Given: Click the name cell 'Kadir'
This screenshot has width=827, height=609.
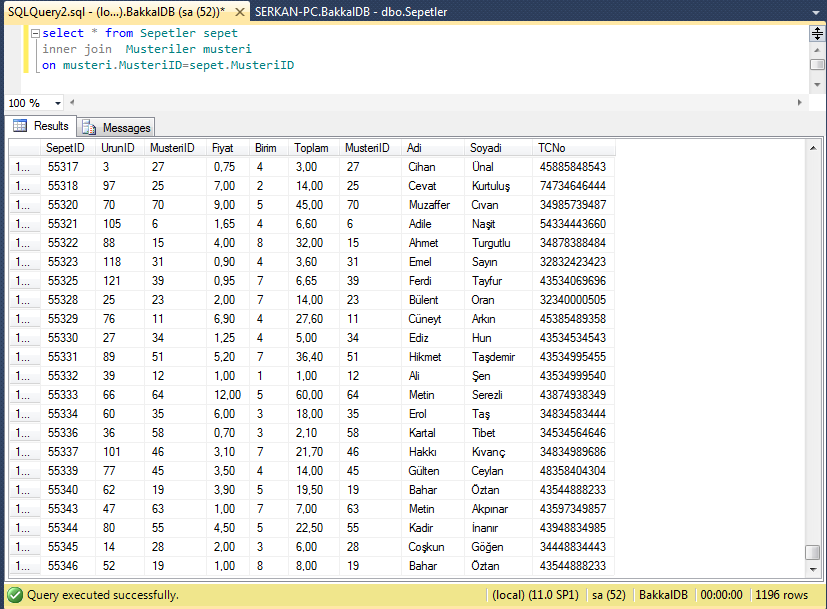Looking at the screenshot, I should [433, 528].
